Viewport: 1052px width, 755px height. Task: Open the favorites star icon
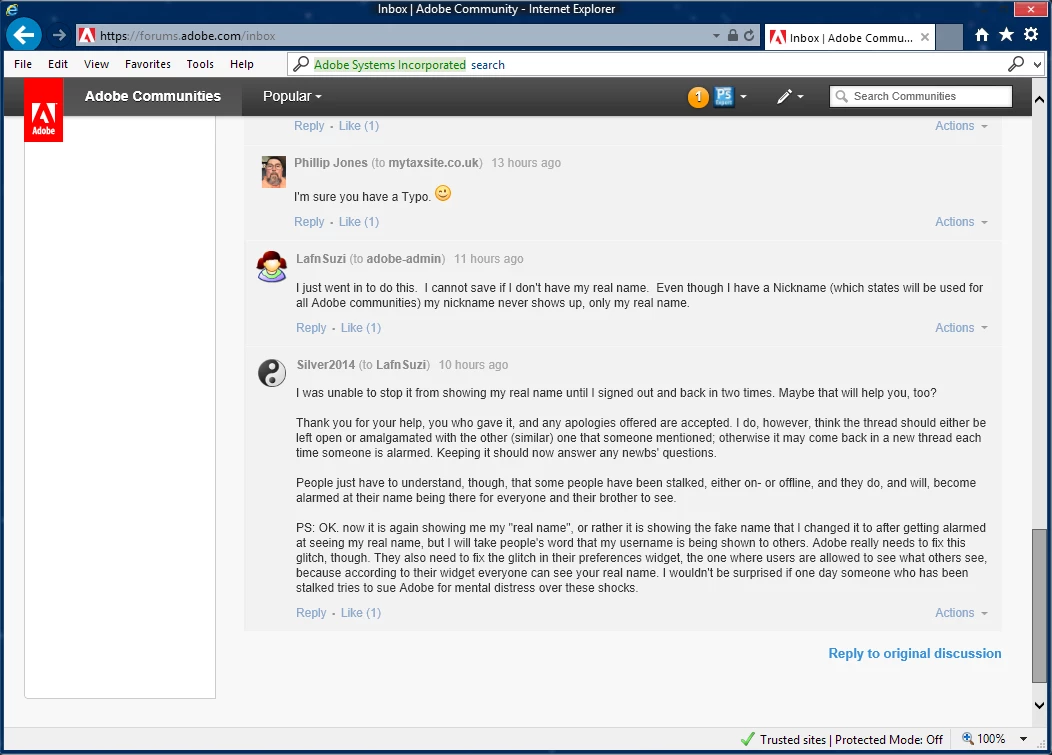[1006, 35]
